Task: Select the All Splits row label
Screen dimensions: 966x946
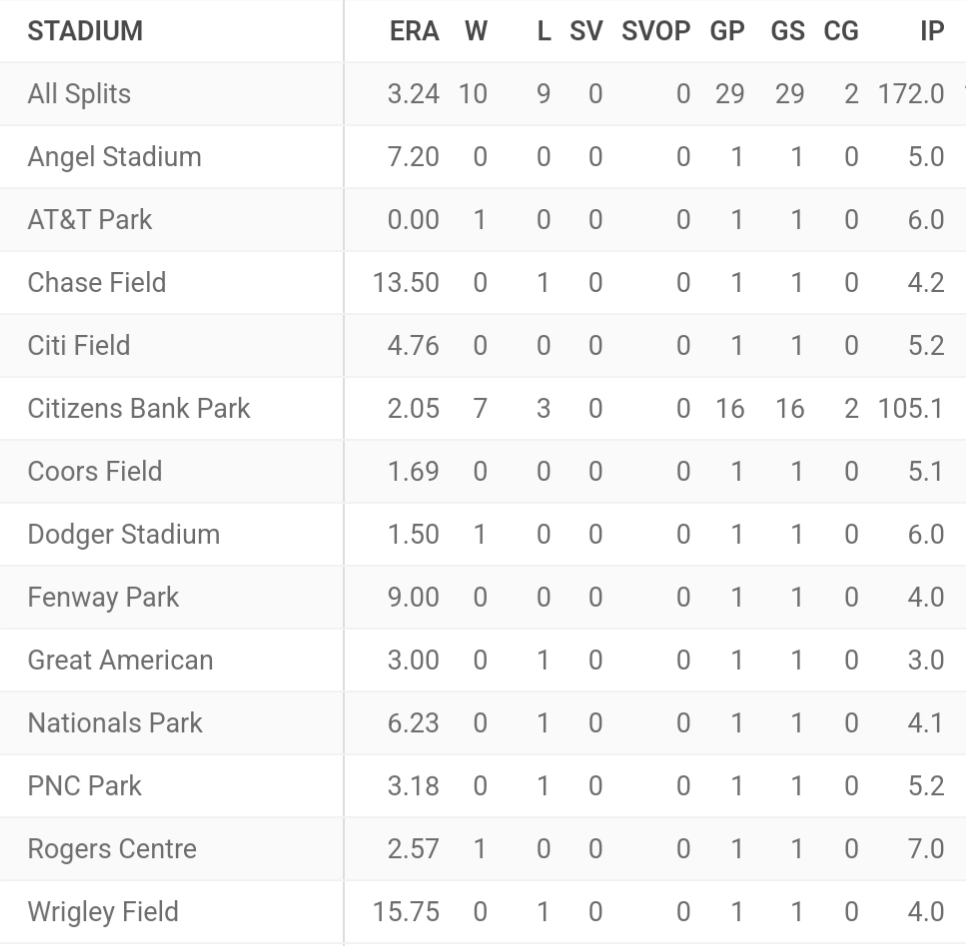Action: click(79, 94)
